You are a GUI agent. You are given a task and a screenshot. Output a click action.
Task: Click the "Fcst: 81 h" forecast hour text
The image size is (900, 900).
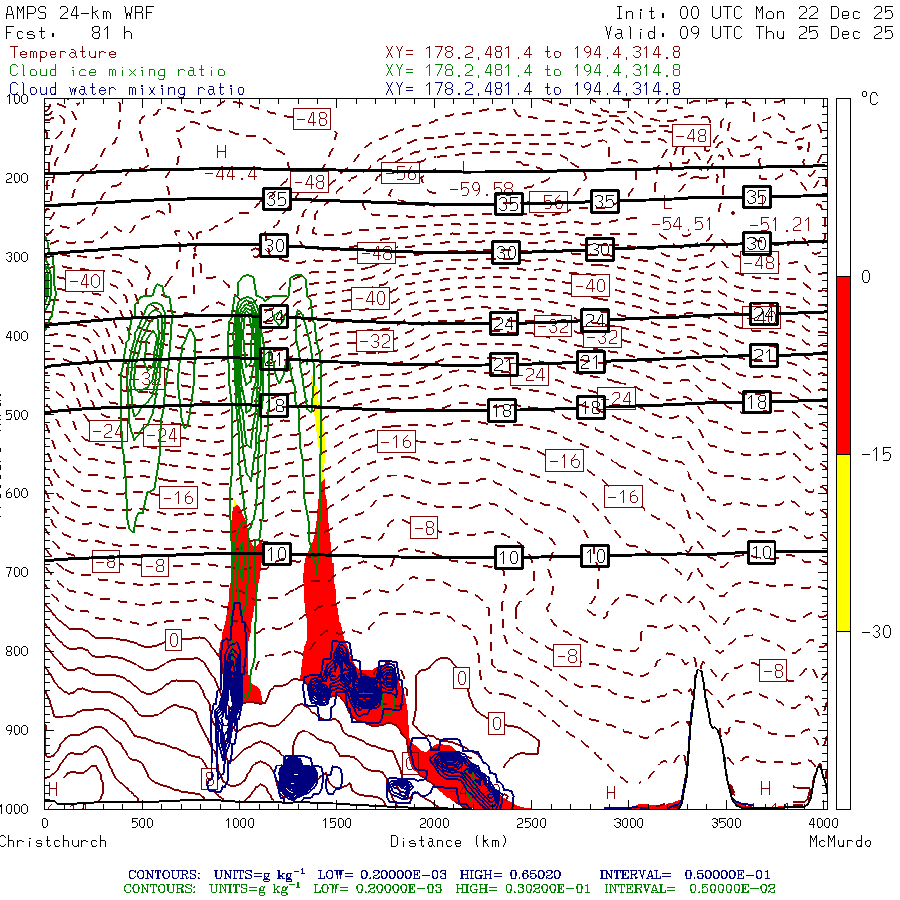[69, 33]
